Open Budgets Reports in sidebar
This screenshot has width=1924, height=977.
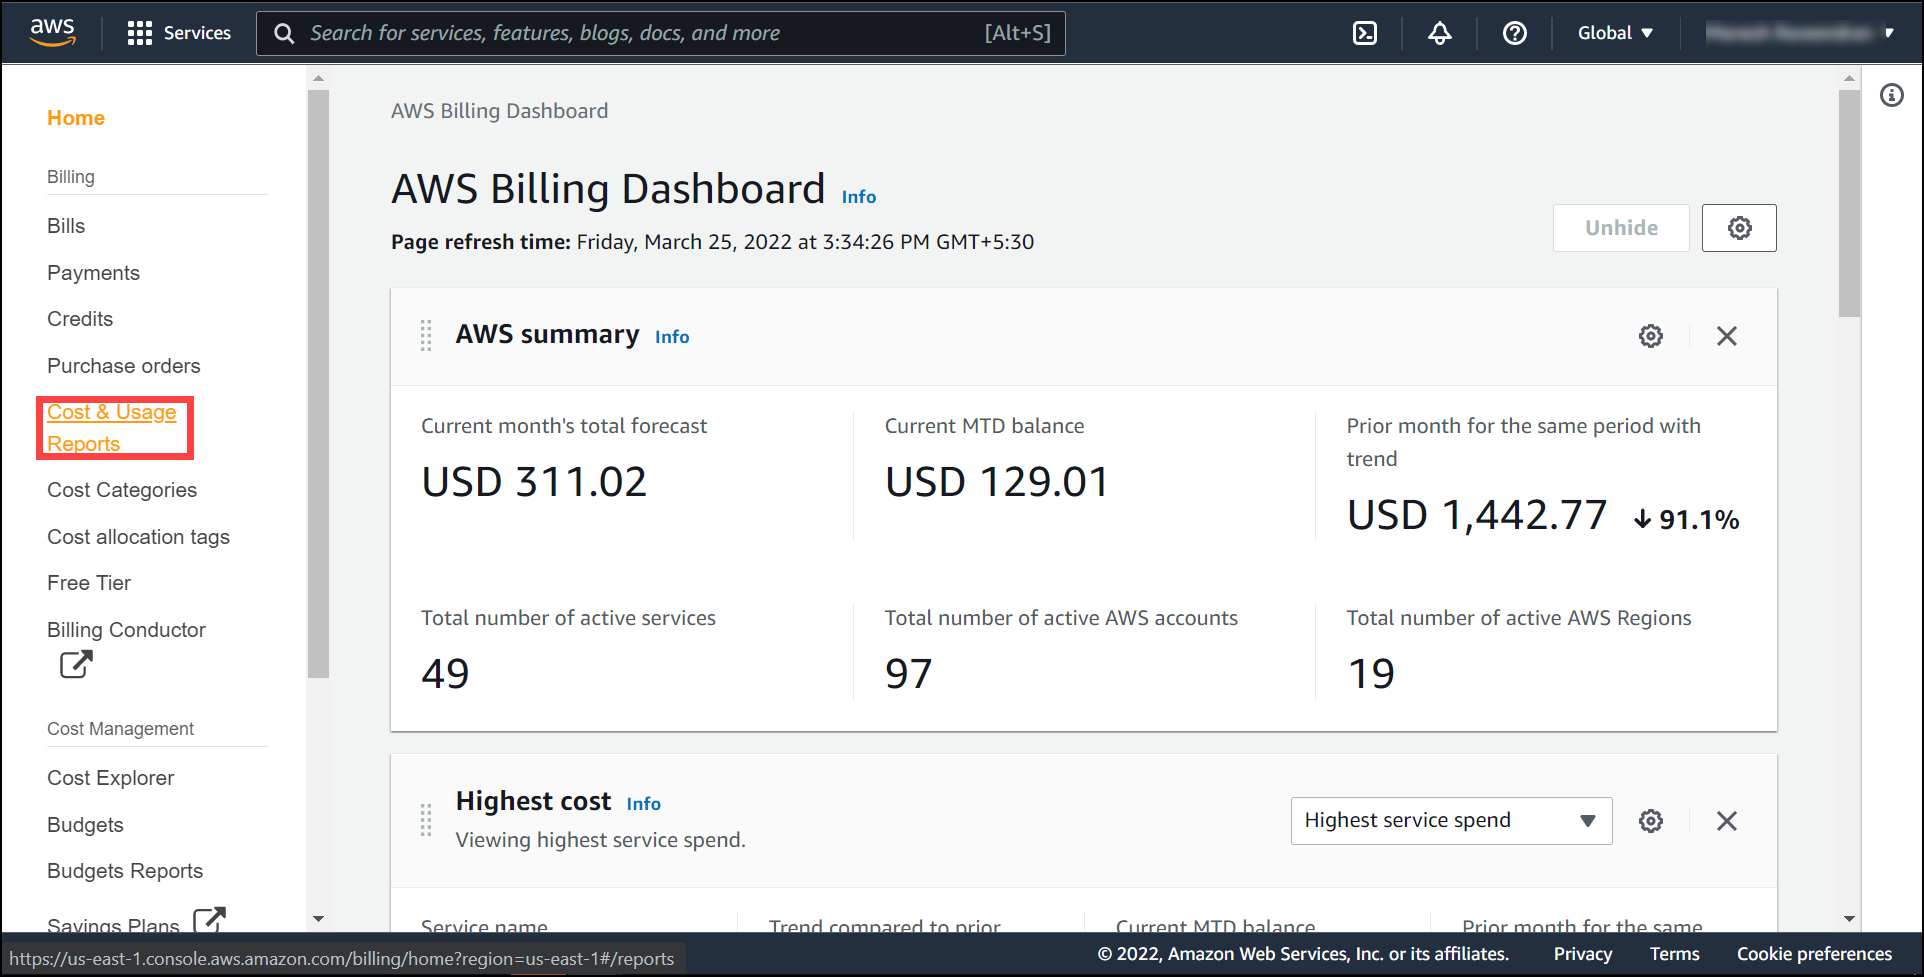tap(125, 871)
